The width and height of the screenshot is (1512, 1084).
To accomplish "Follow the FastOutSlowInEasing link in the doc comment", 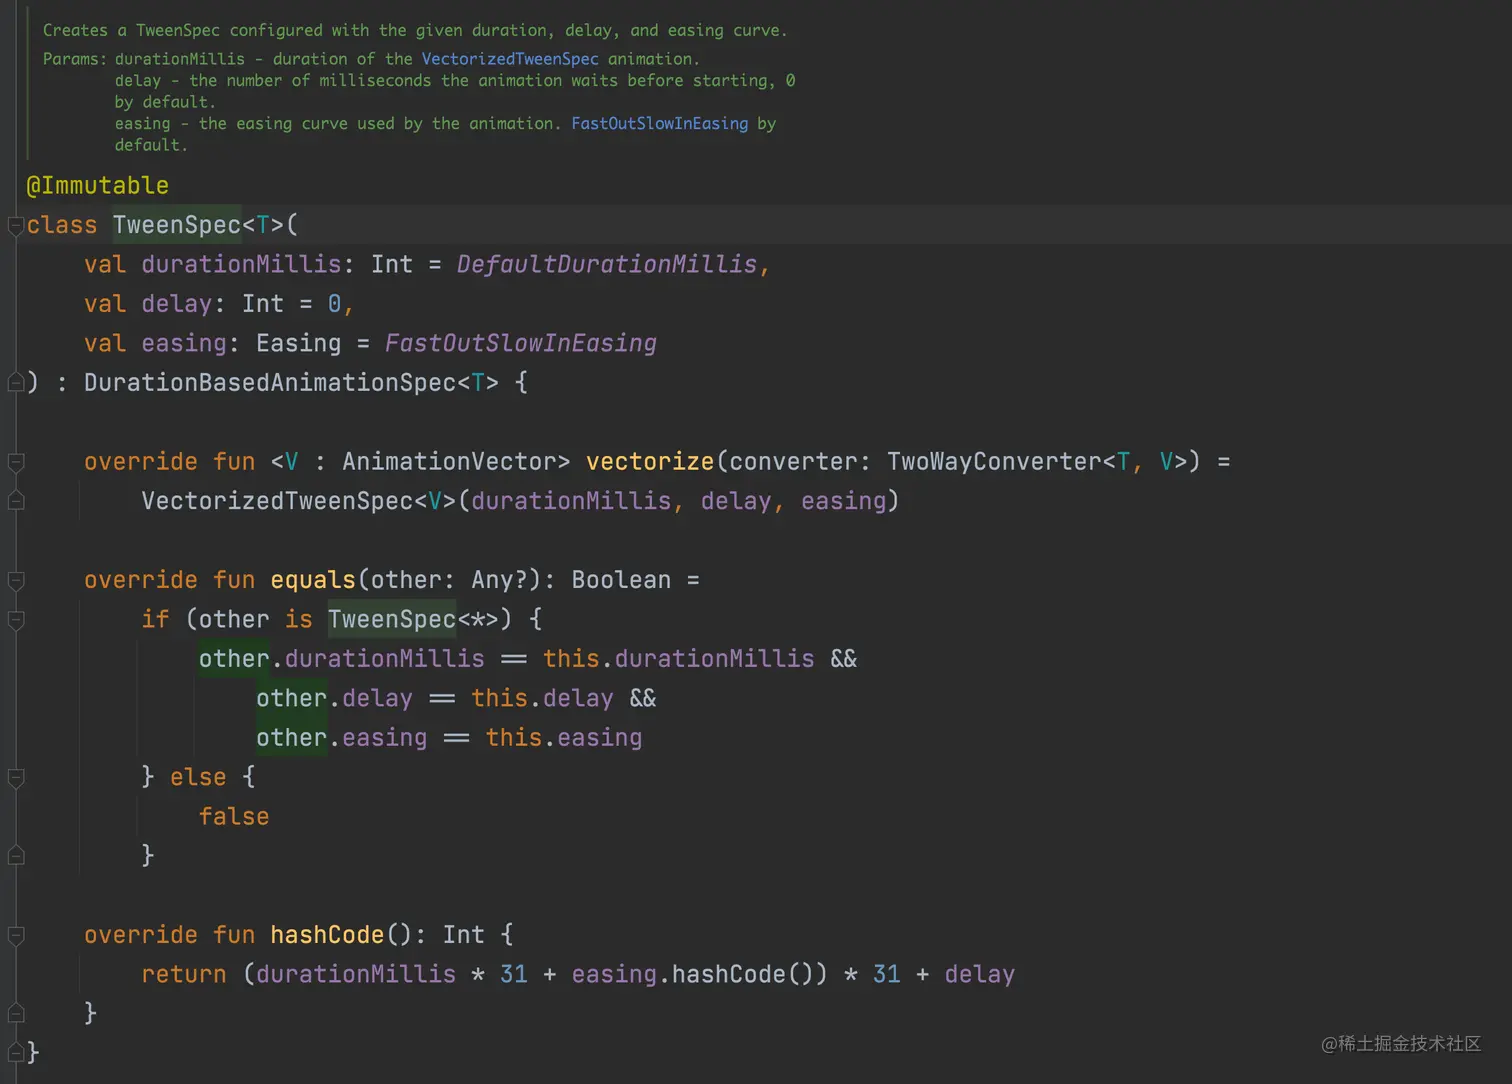I will 660,123.
